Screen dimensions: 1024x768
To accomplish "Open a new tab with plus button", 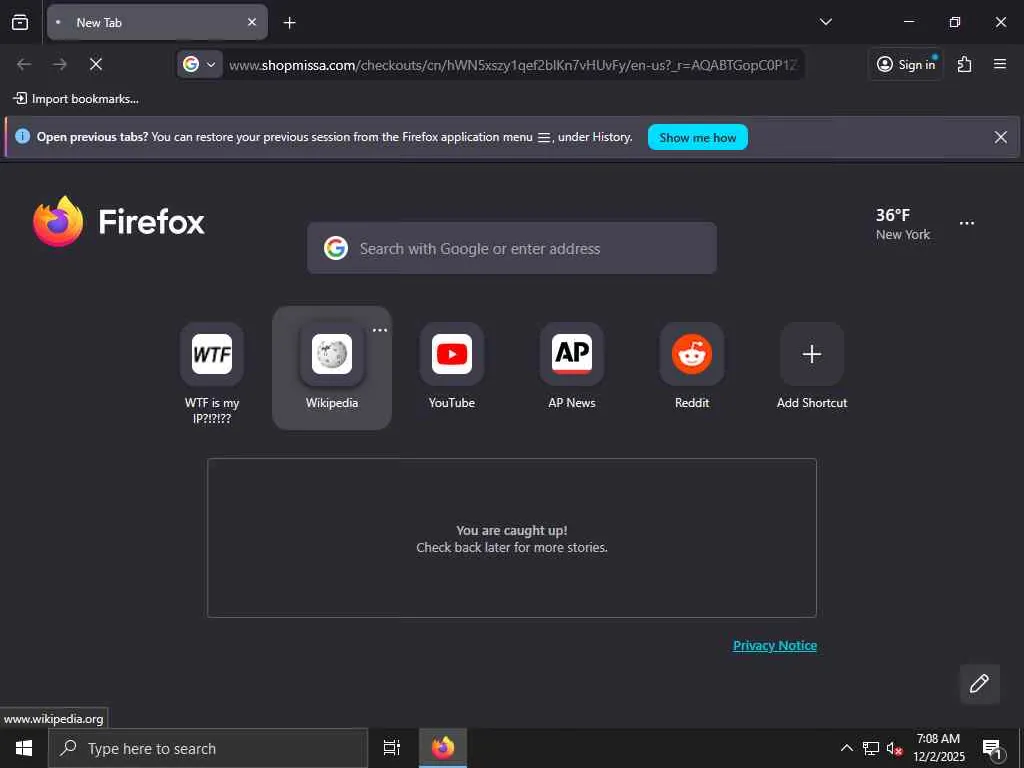I will 289,23.
